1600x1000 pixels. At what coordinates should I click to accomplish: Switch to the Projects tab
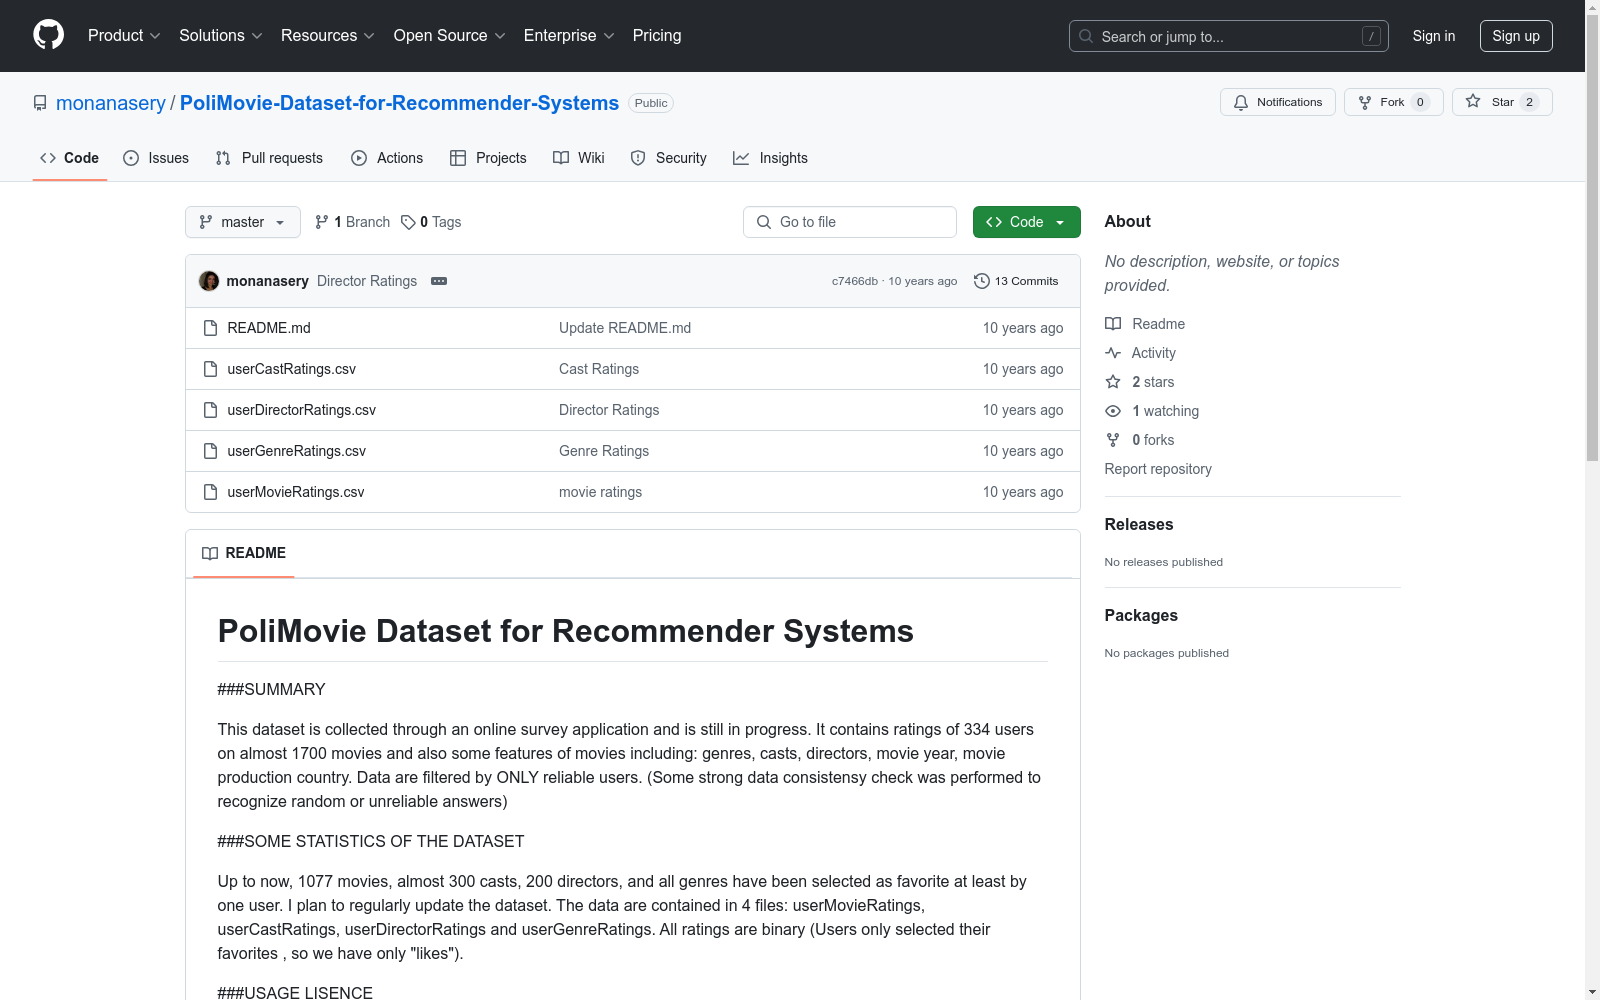pos(488,158)
